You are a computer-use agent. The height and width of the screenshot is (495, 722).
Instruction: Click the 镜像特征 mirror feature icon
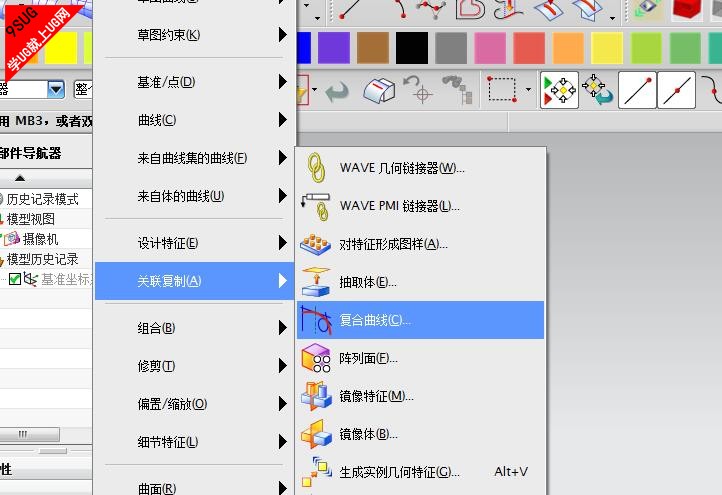click(x=316, y=396)
